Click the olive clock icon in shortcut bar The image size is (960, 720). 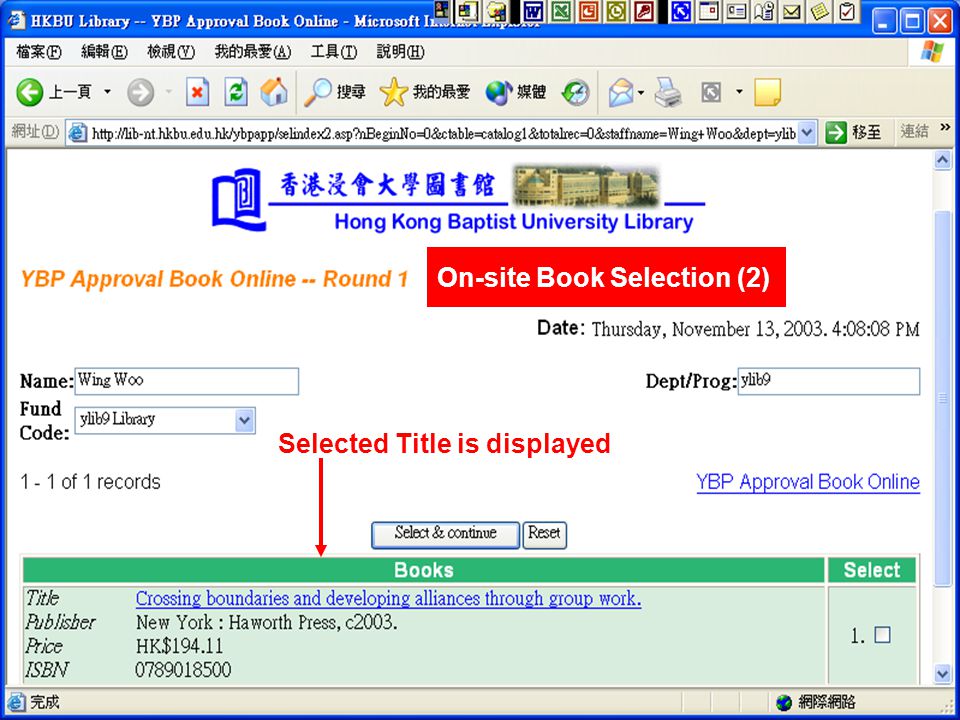tap(615, 11)
